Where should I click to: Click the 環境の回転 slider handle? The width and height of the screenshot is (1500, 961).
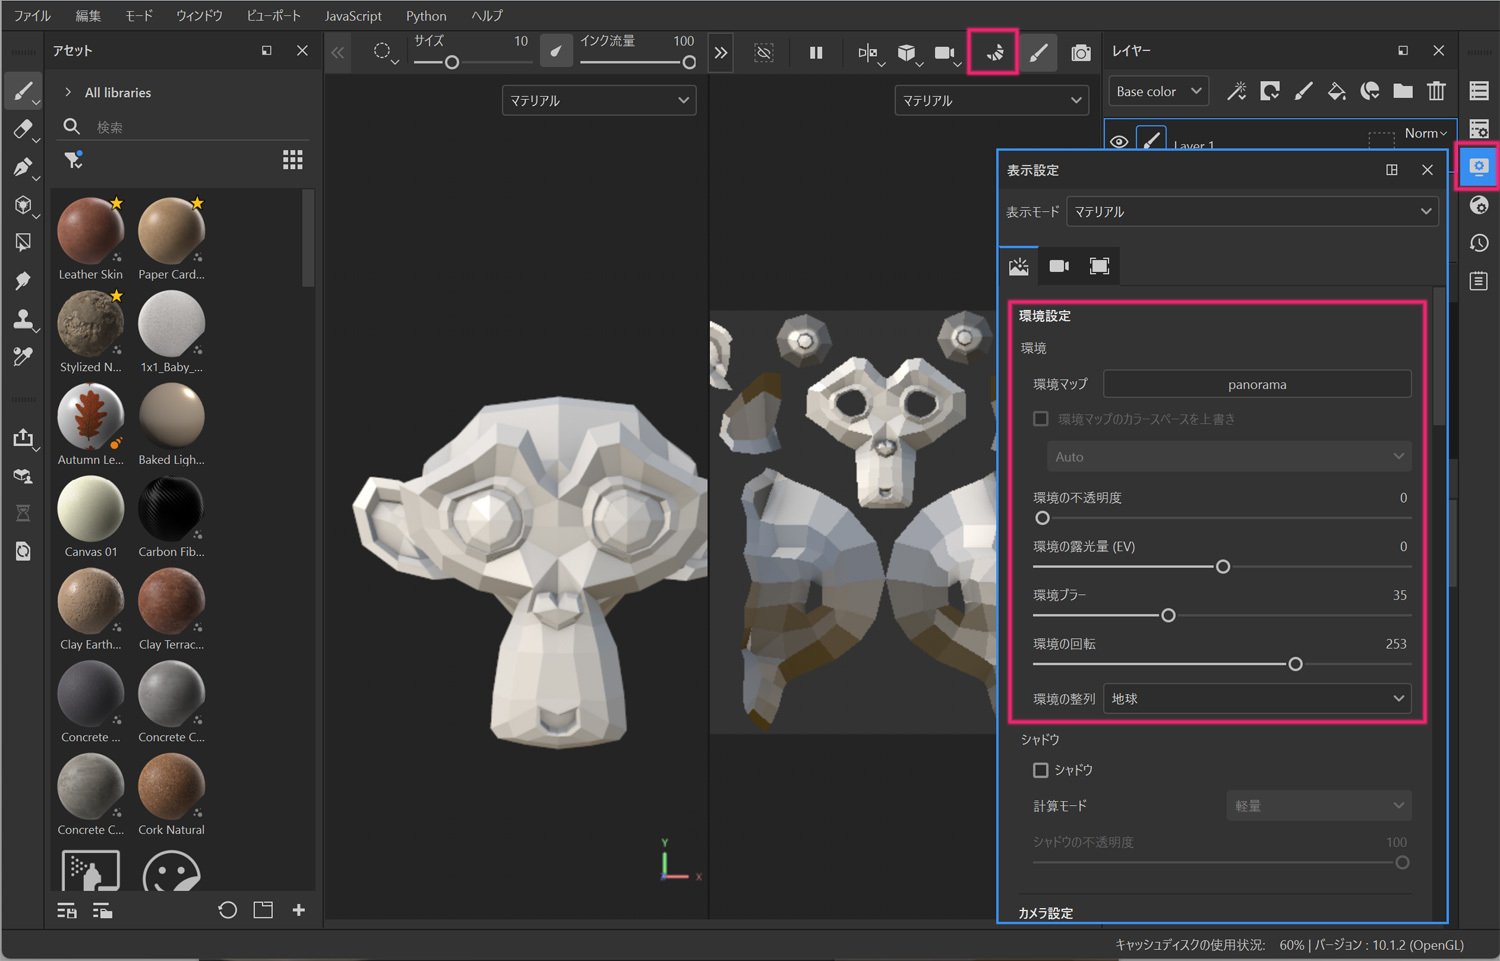(x=1295, y=664)
